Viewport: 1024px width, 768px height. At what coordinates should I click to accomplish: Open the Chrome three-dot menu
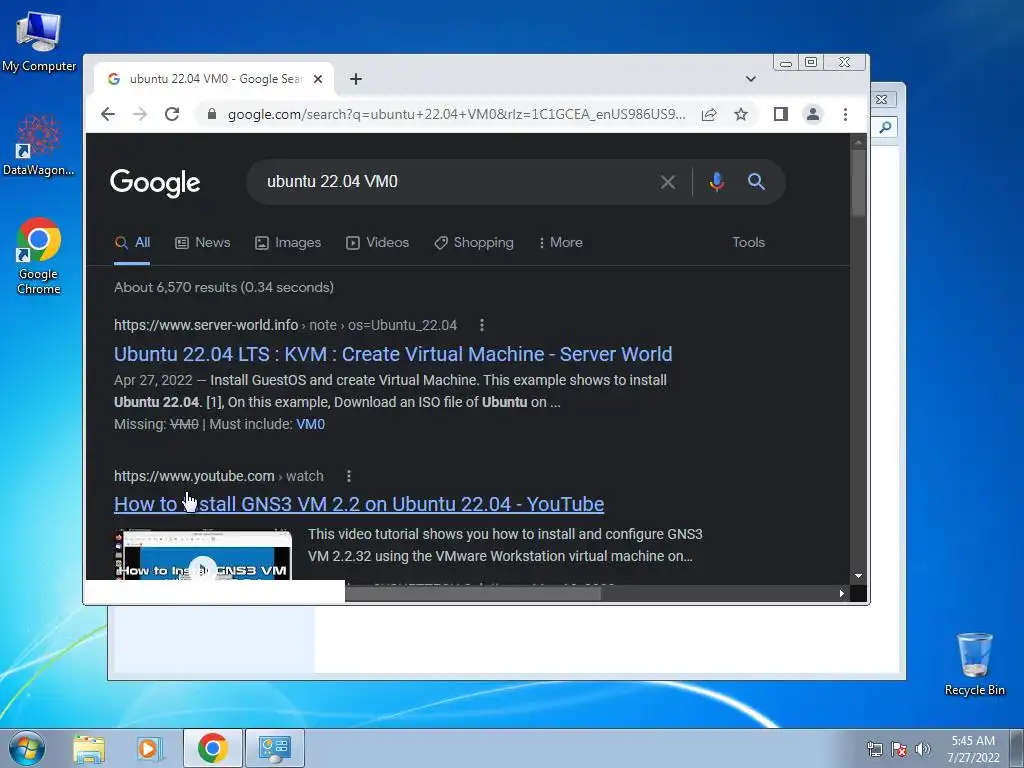pos(845,114)
